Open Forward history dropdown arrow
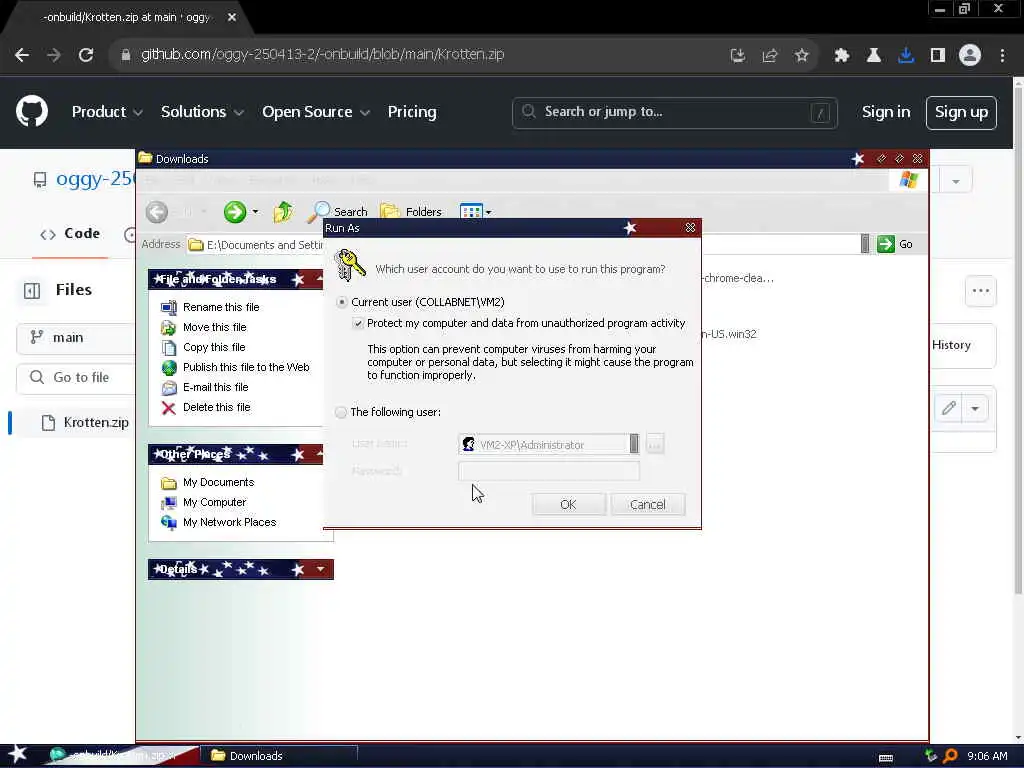Viewport: 1024px width, 768px height. tap(255, 212)
